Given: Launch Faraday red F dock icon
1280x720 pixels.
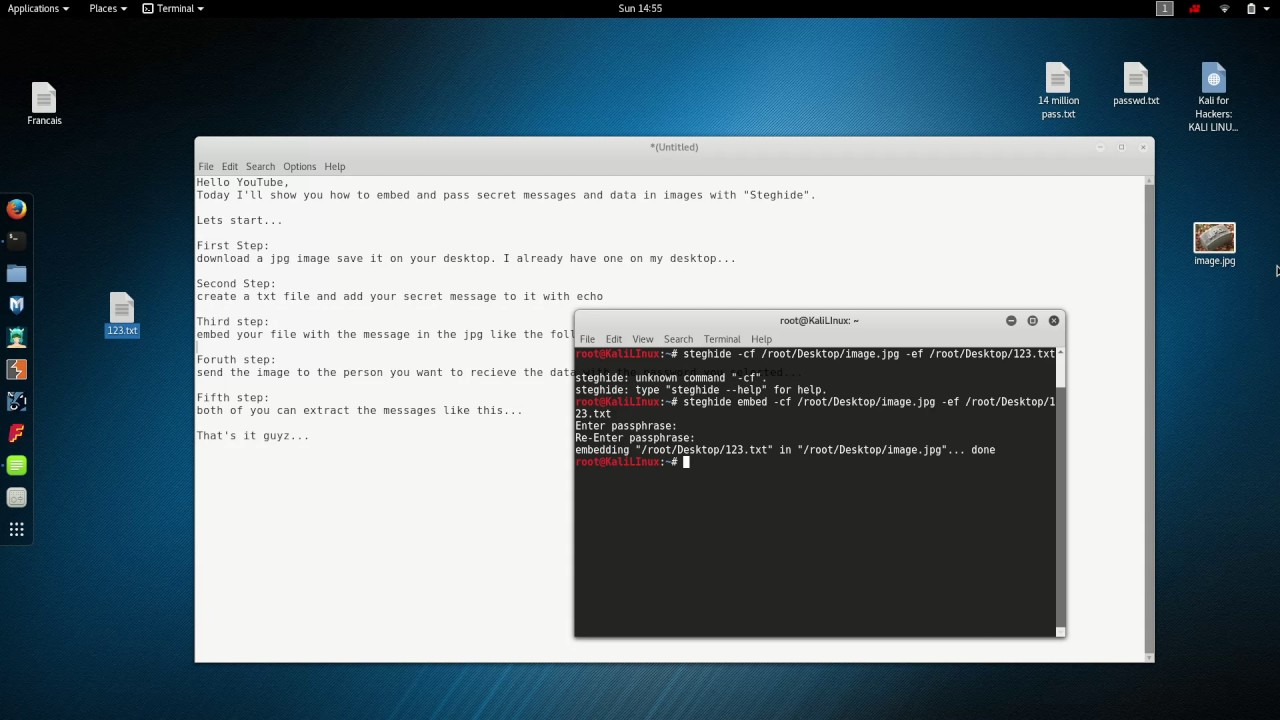Looking at the screenshot, I should coord(16,433).
